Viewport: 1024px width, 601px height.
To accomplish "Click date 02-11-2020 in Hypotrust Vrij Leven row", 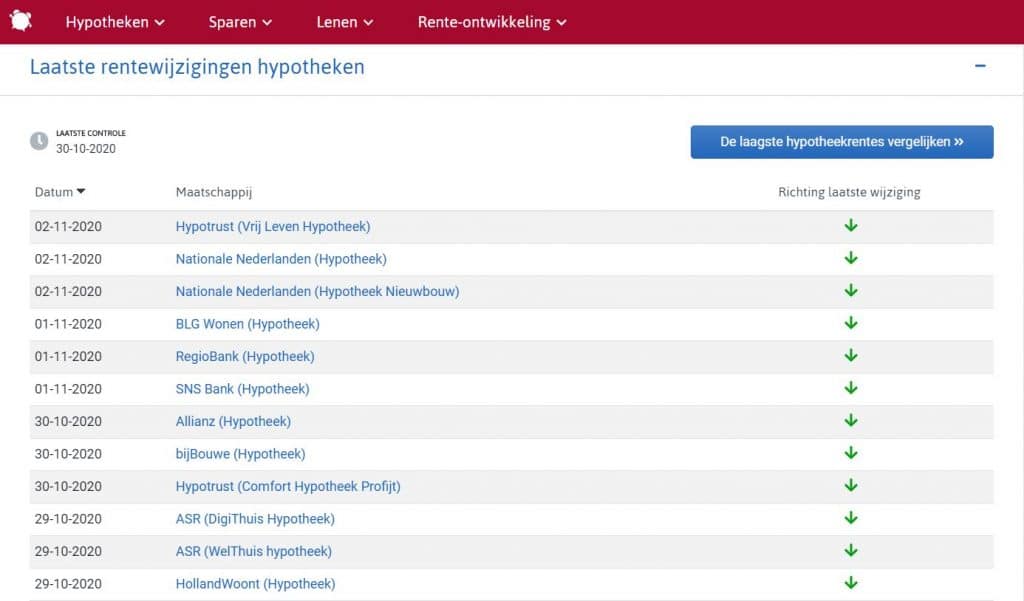I will coord(68,227).
